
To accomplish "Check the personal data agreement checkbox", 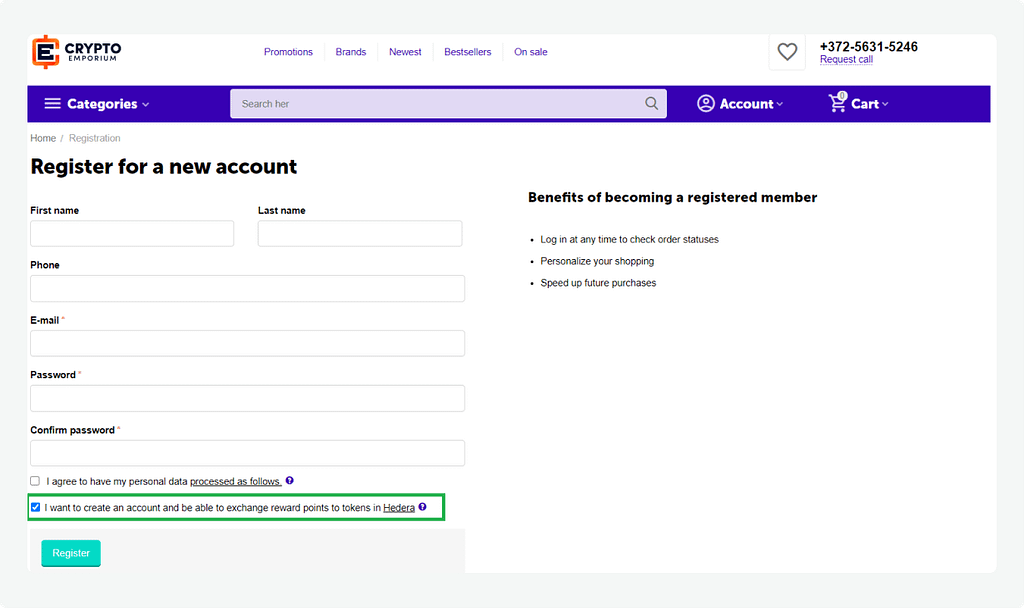I will tap(35, 481).
